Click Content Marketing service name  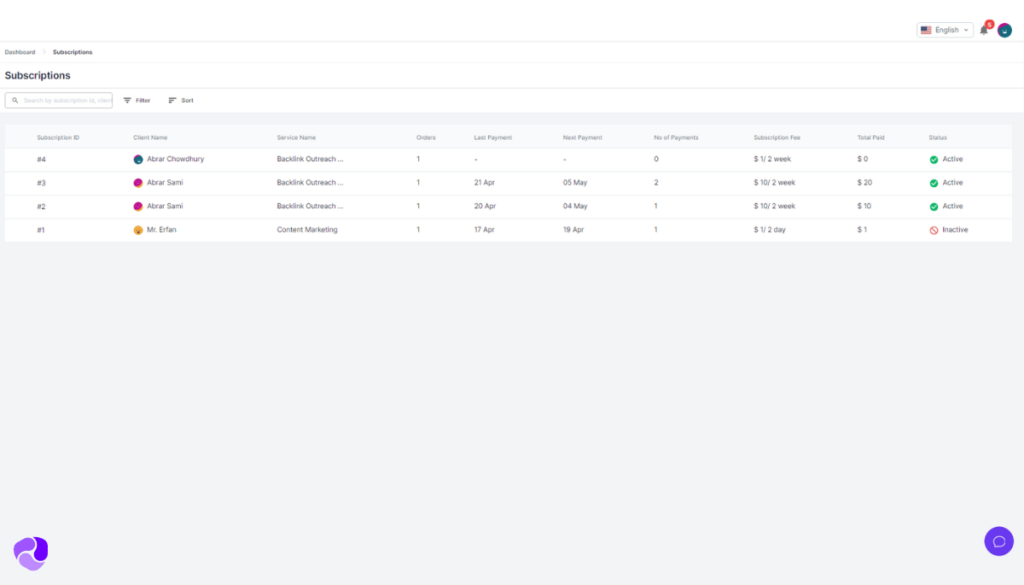(x=307, y=230)
